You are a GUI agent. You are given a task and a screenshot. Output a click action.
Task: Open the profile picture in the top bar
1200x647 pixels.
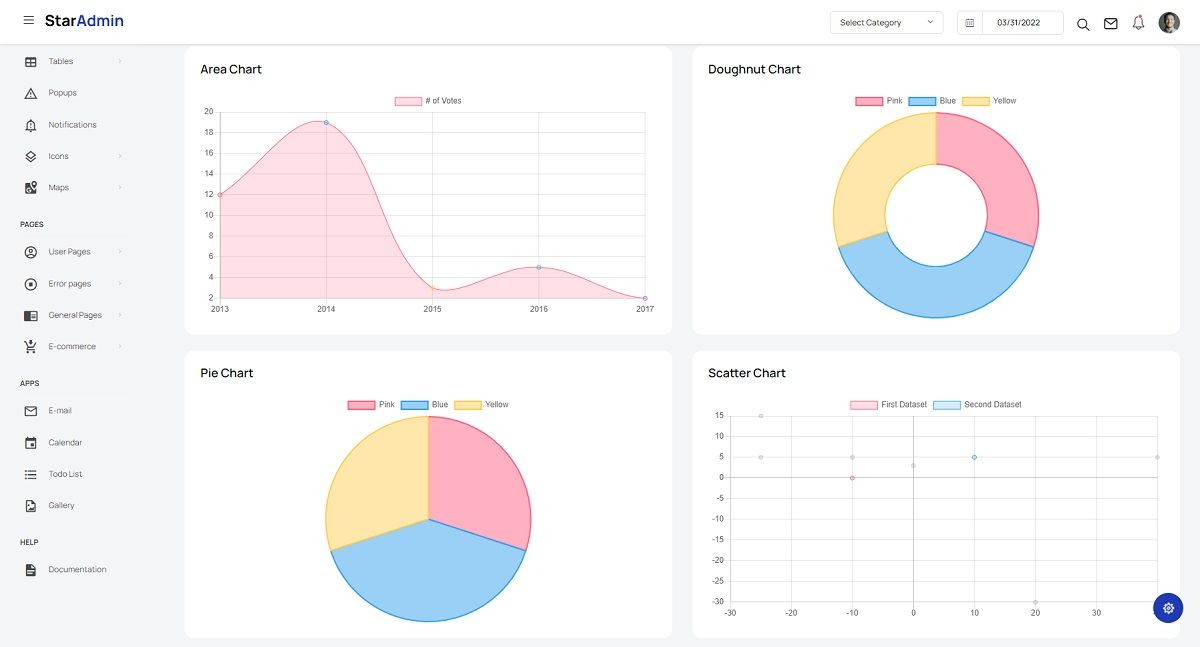(1169, 22)
